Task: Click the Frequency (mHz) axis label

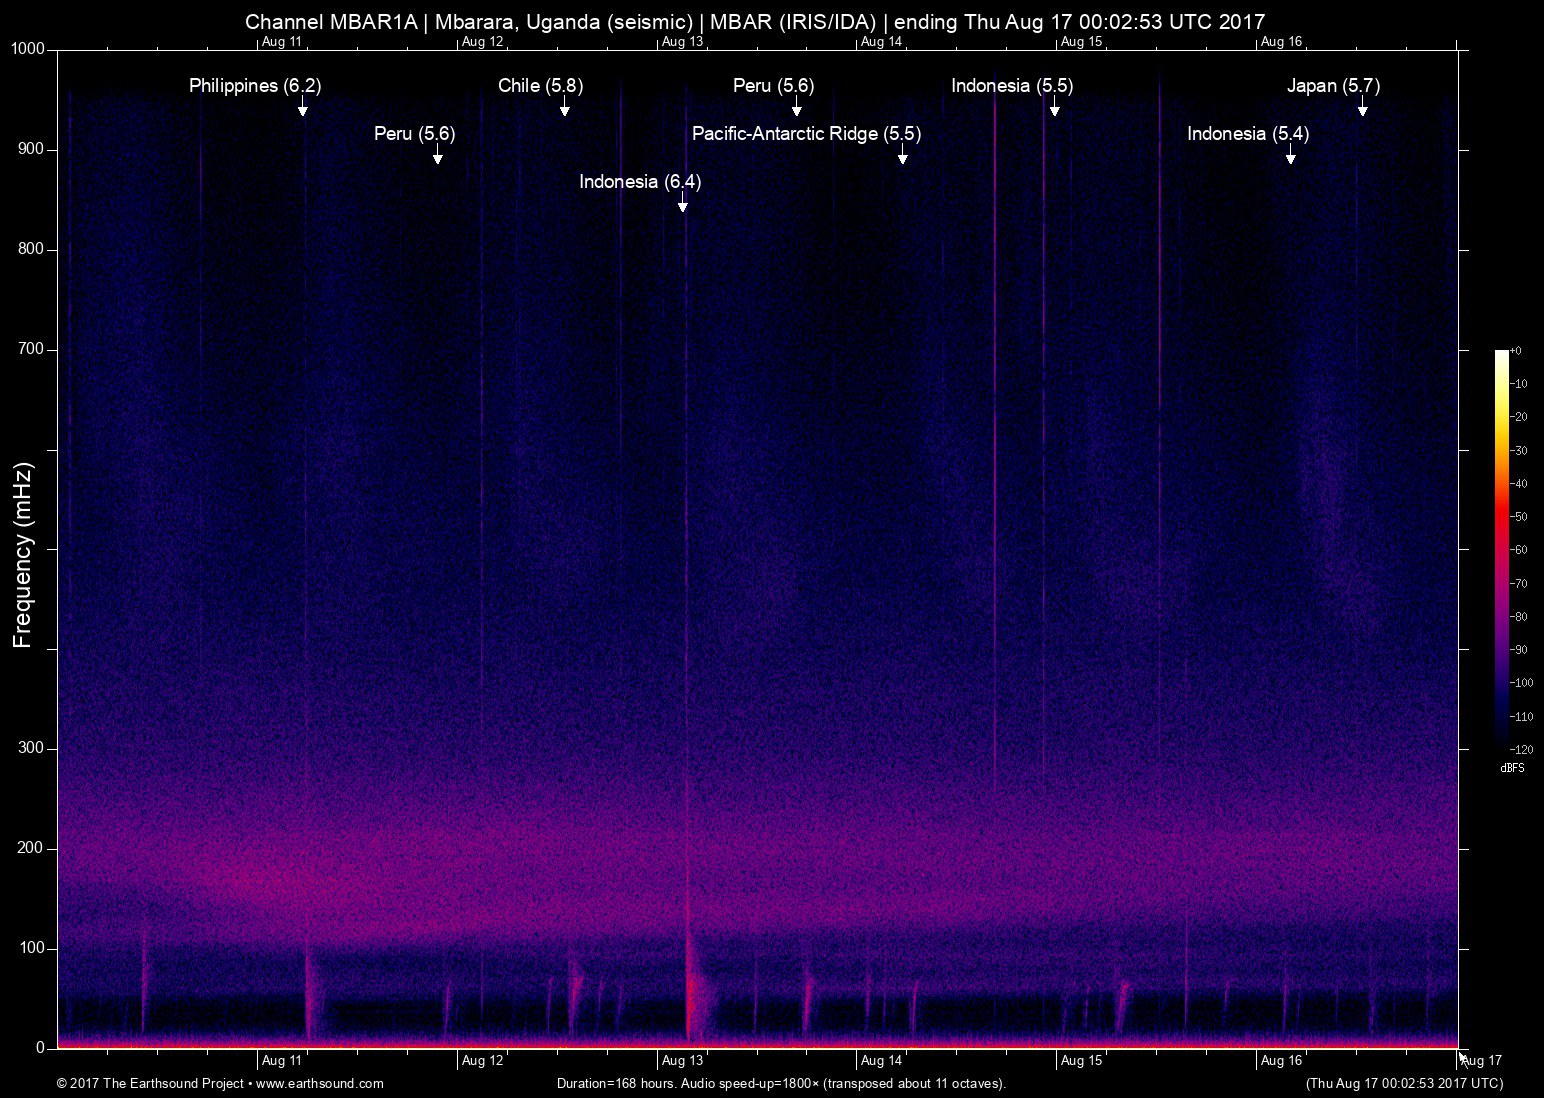Action: [x=22, y=548]
